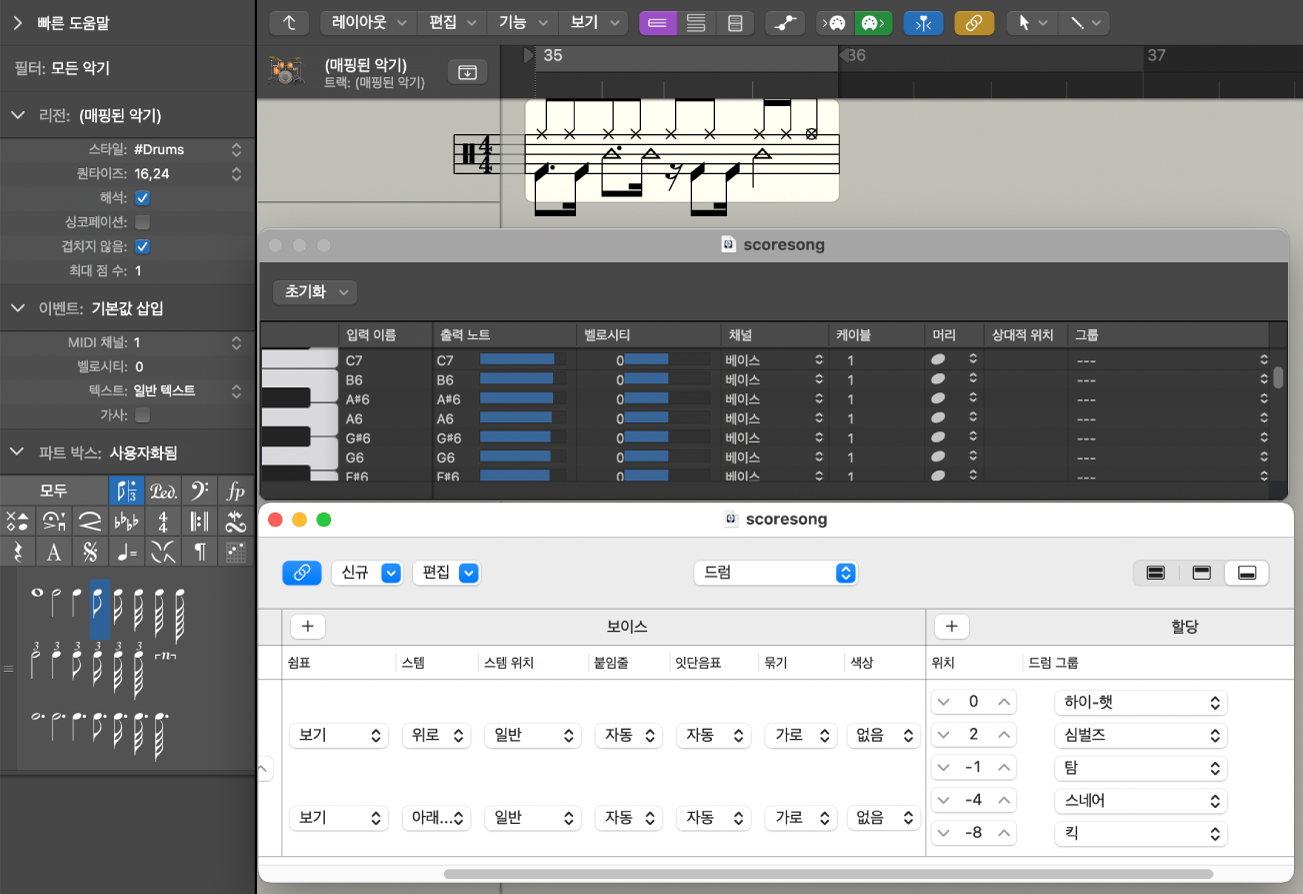Open the 레이아웃 menu
The height and width of the screenshot is (894, 1303).
368,22
